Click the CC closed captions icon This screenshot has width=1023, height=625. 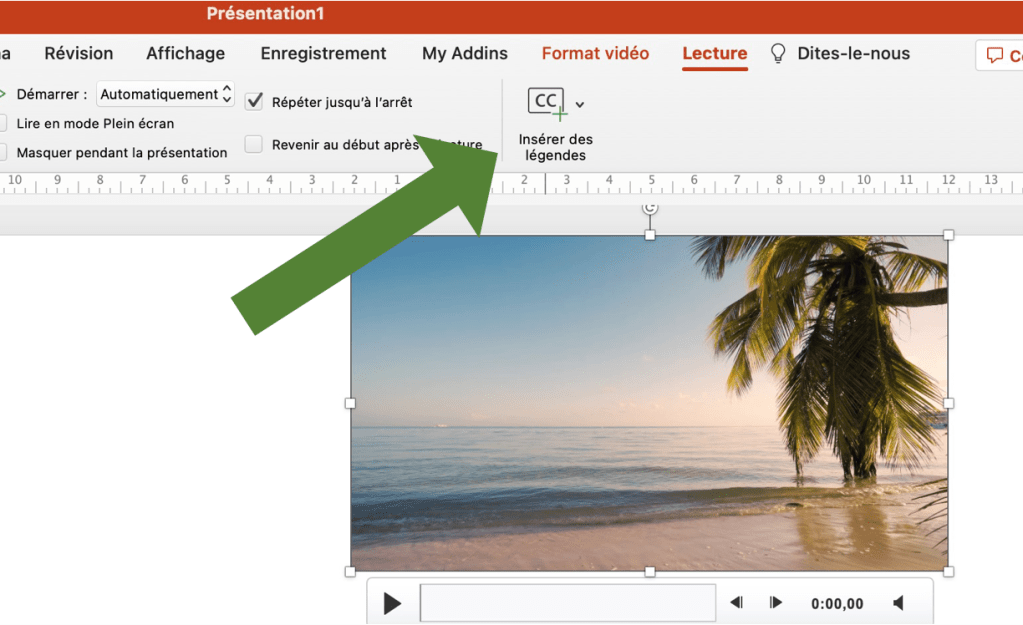pyautogui.click(x=547, y=102)
